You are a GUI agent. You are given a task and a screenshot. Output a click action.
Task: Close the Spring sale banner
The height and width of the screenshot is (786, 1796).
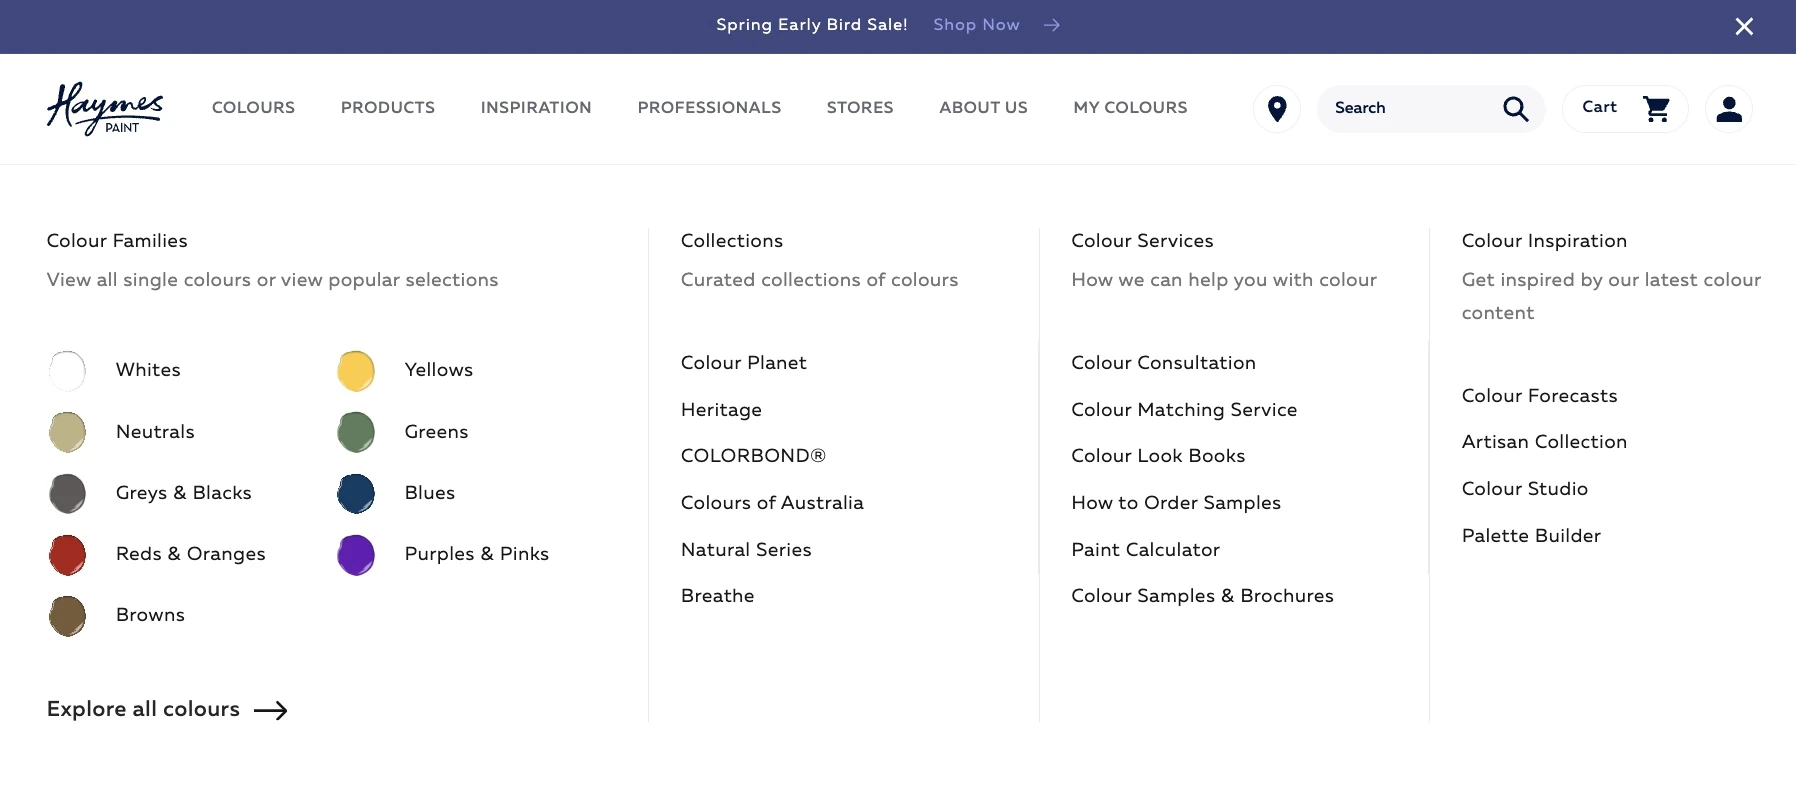[x=1744, y=26]
